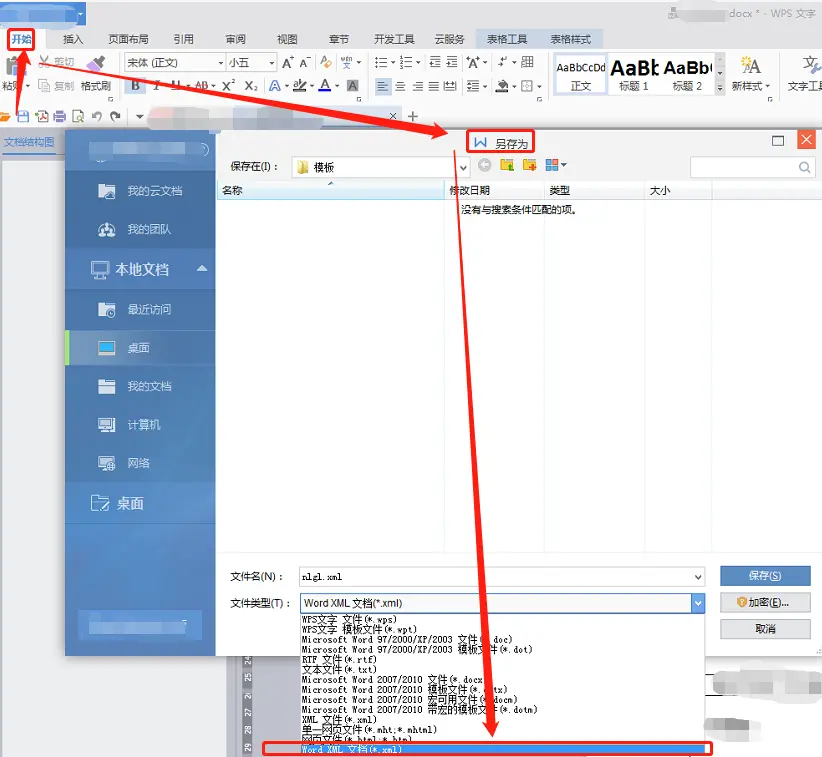The image size is (822, 757).
Task: Open the font size dropdown
Action: pos(272,63)
